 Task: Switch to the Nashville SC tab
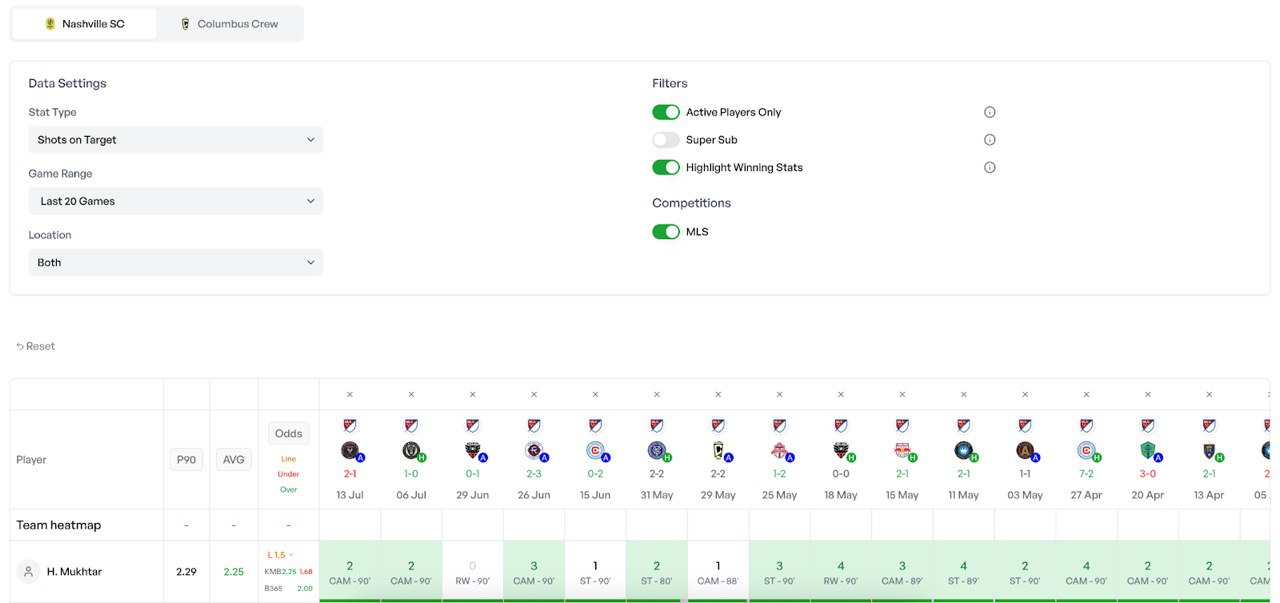pyautogui.click(x=84, y=24)
